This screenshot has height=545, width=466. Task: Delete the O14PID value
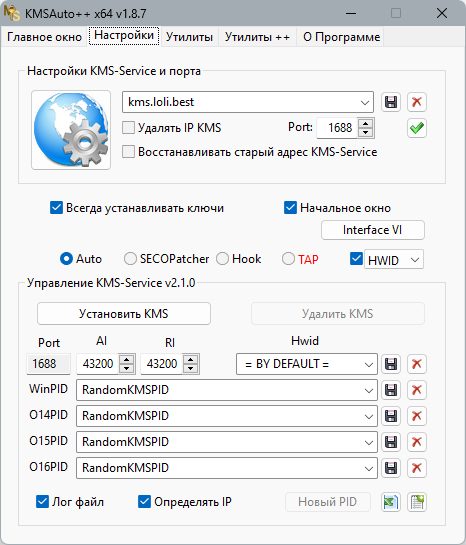point(417,416)
